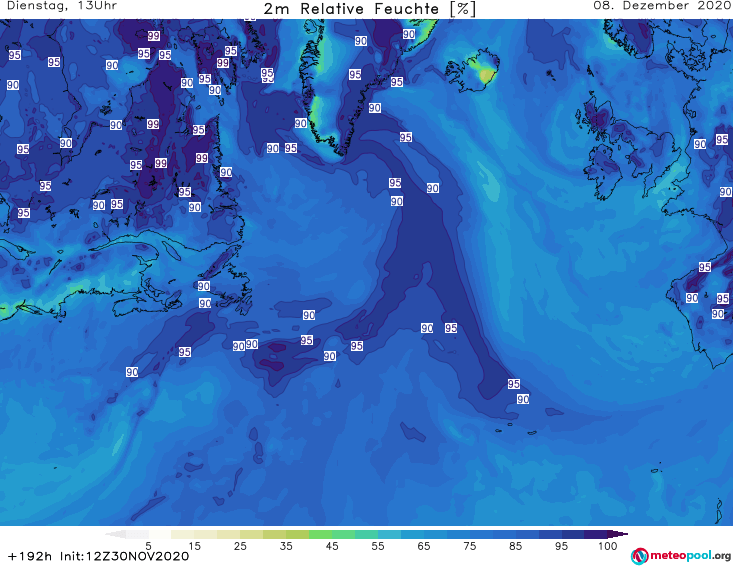Screen dimensions: 733x566
Task: Click the '75' value on the color scale
Action: [x=470, y=546]
